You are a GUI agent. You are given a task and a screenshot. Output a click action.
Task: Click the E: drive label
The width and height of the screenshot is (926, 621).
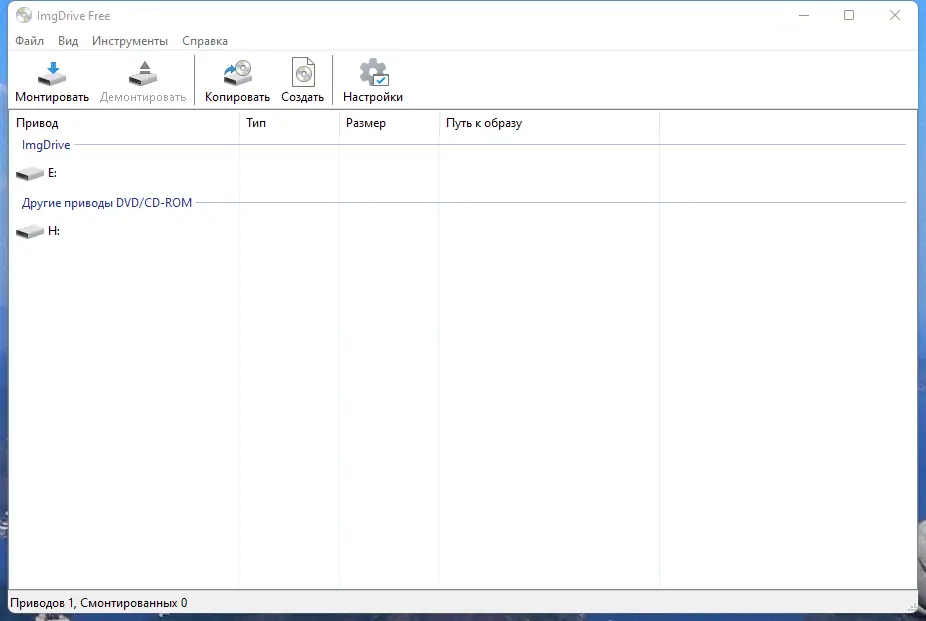pos(52,173)
